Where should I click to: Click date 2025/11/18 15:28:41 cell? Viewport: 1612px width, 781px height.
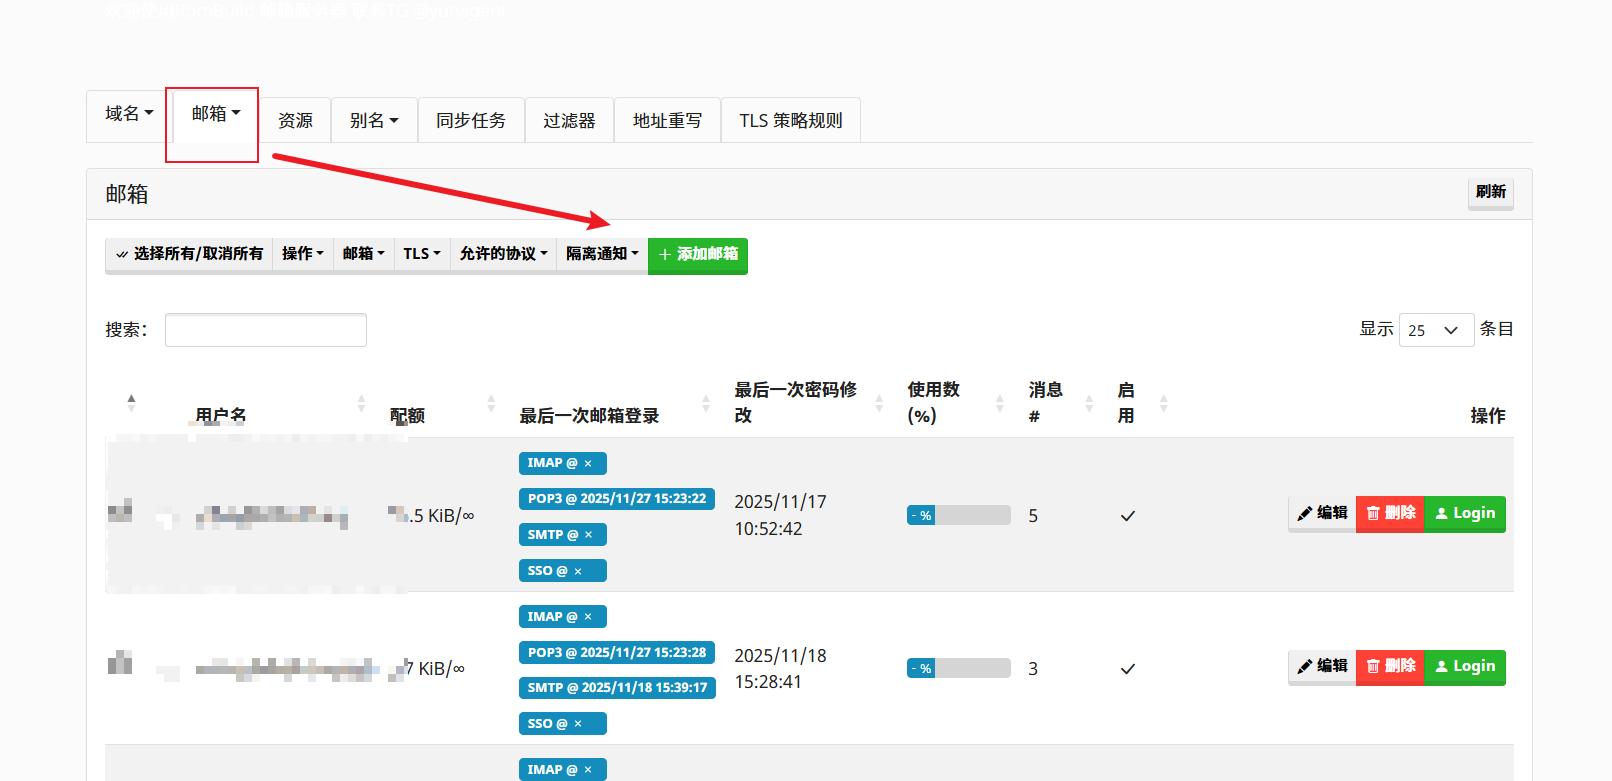[x=781, y=668]
